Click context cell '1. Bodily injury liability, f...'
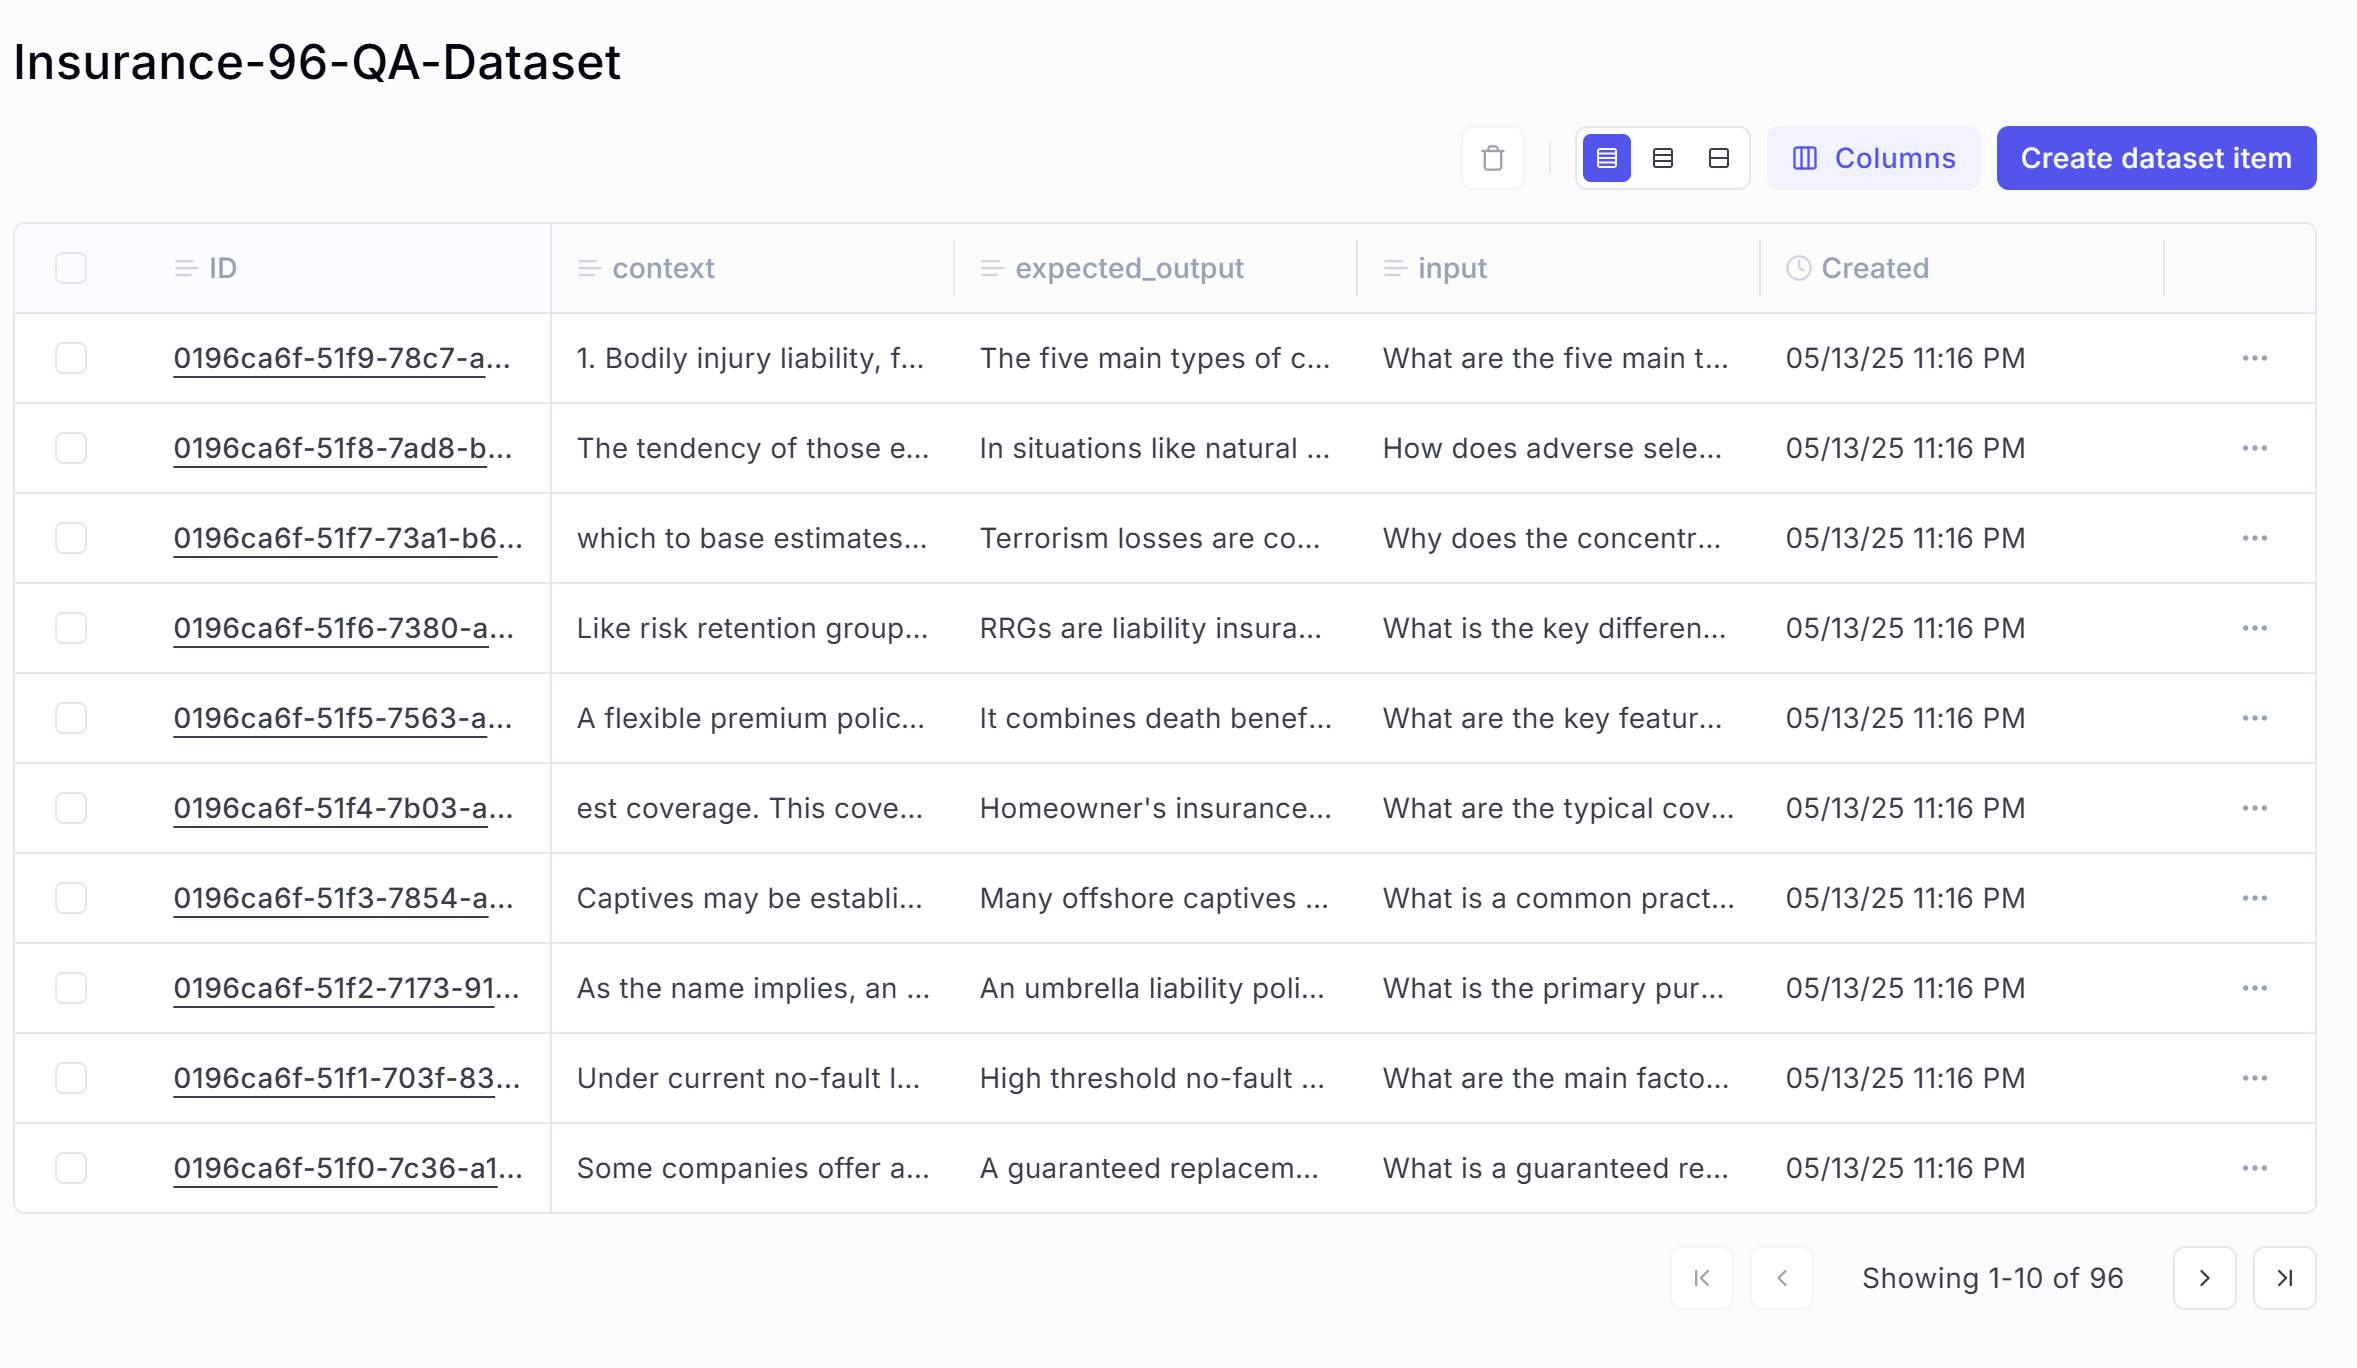Screen dimensions: 2357x1368 pos(750,358)
